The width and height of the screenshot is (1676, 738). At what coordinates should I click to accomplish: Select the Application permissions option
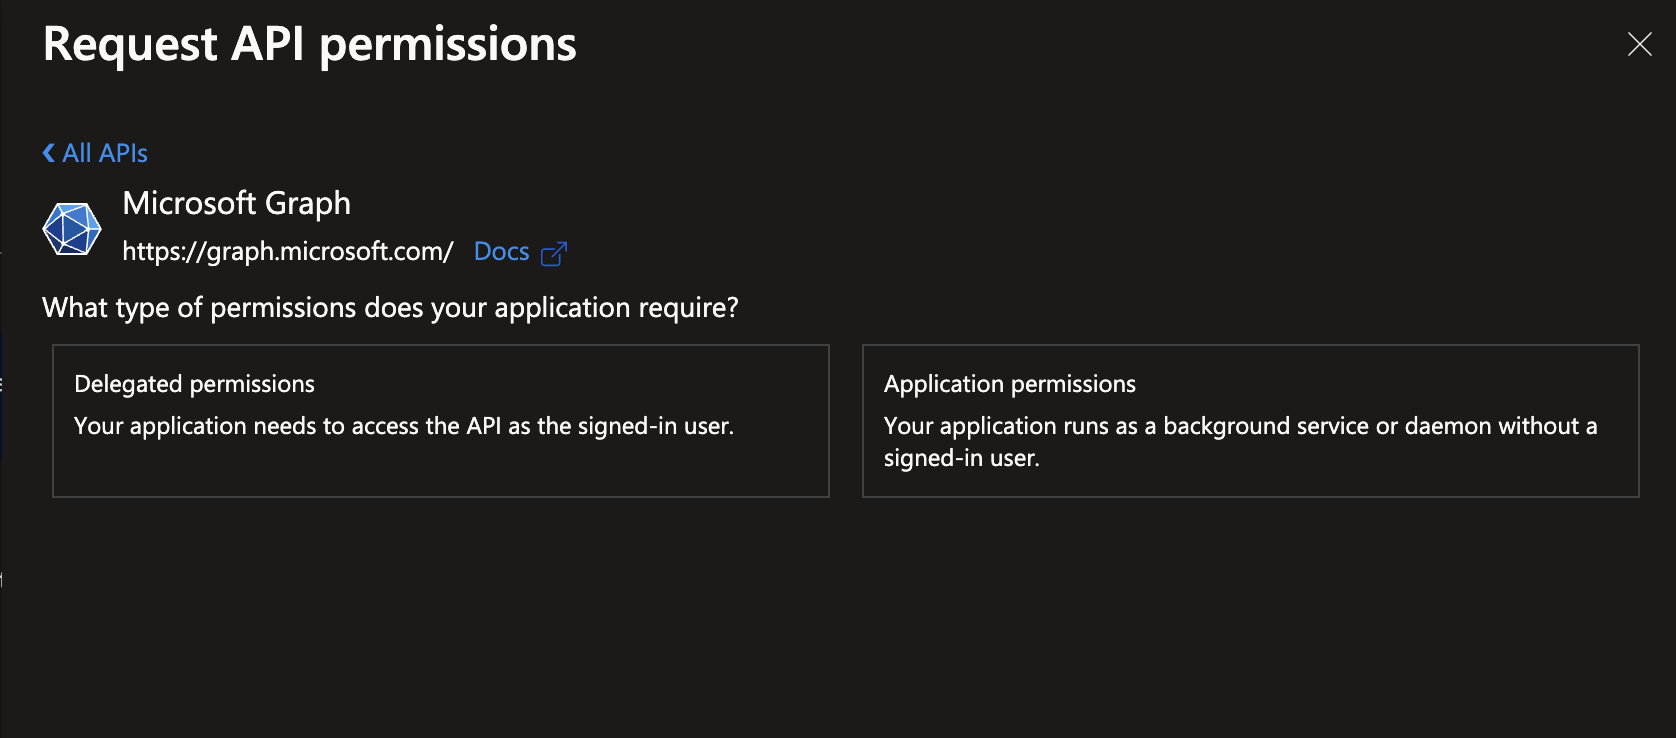tap(1249, 420)
